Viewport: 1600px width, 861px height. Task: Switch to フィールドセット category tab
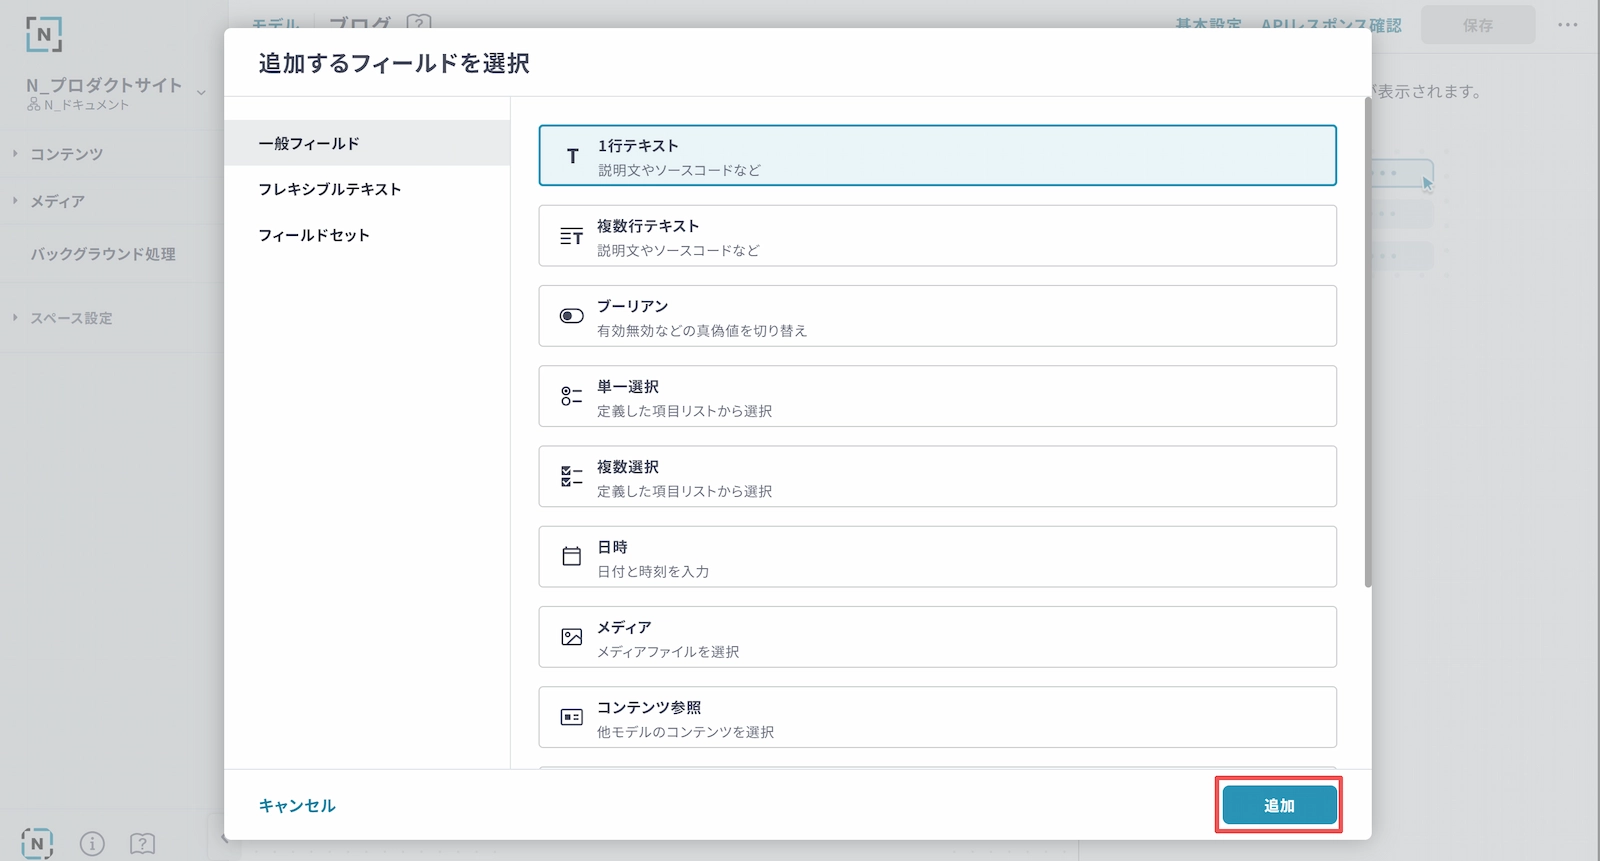tap(314, 235)
